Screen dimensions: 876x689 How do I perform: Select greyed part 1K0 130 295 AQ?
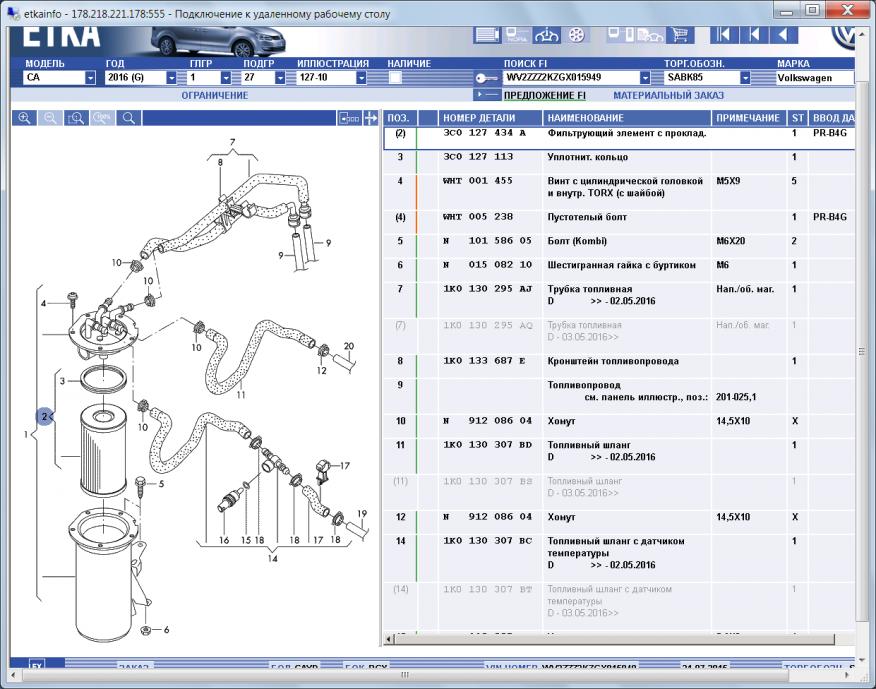coord(619,336)
